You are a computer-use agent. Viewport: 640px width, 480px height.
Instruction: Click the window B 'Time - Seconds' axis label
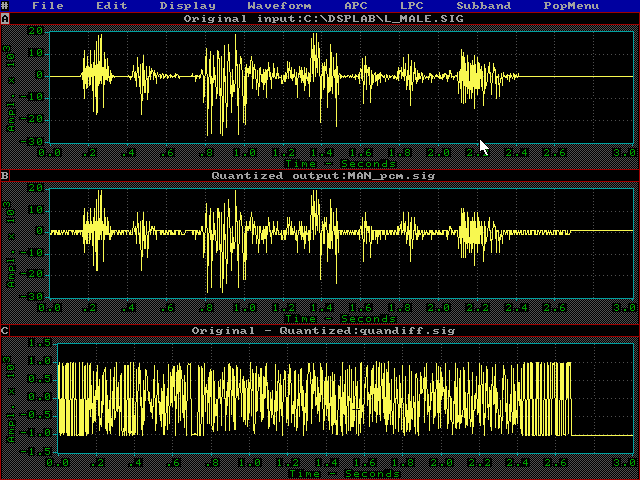pyautogui.click(x=341, y=318)
